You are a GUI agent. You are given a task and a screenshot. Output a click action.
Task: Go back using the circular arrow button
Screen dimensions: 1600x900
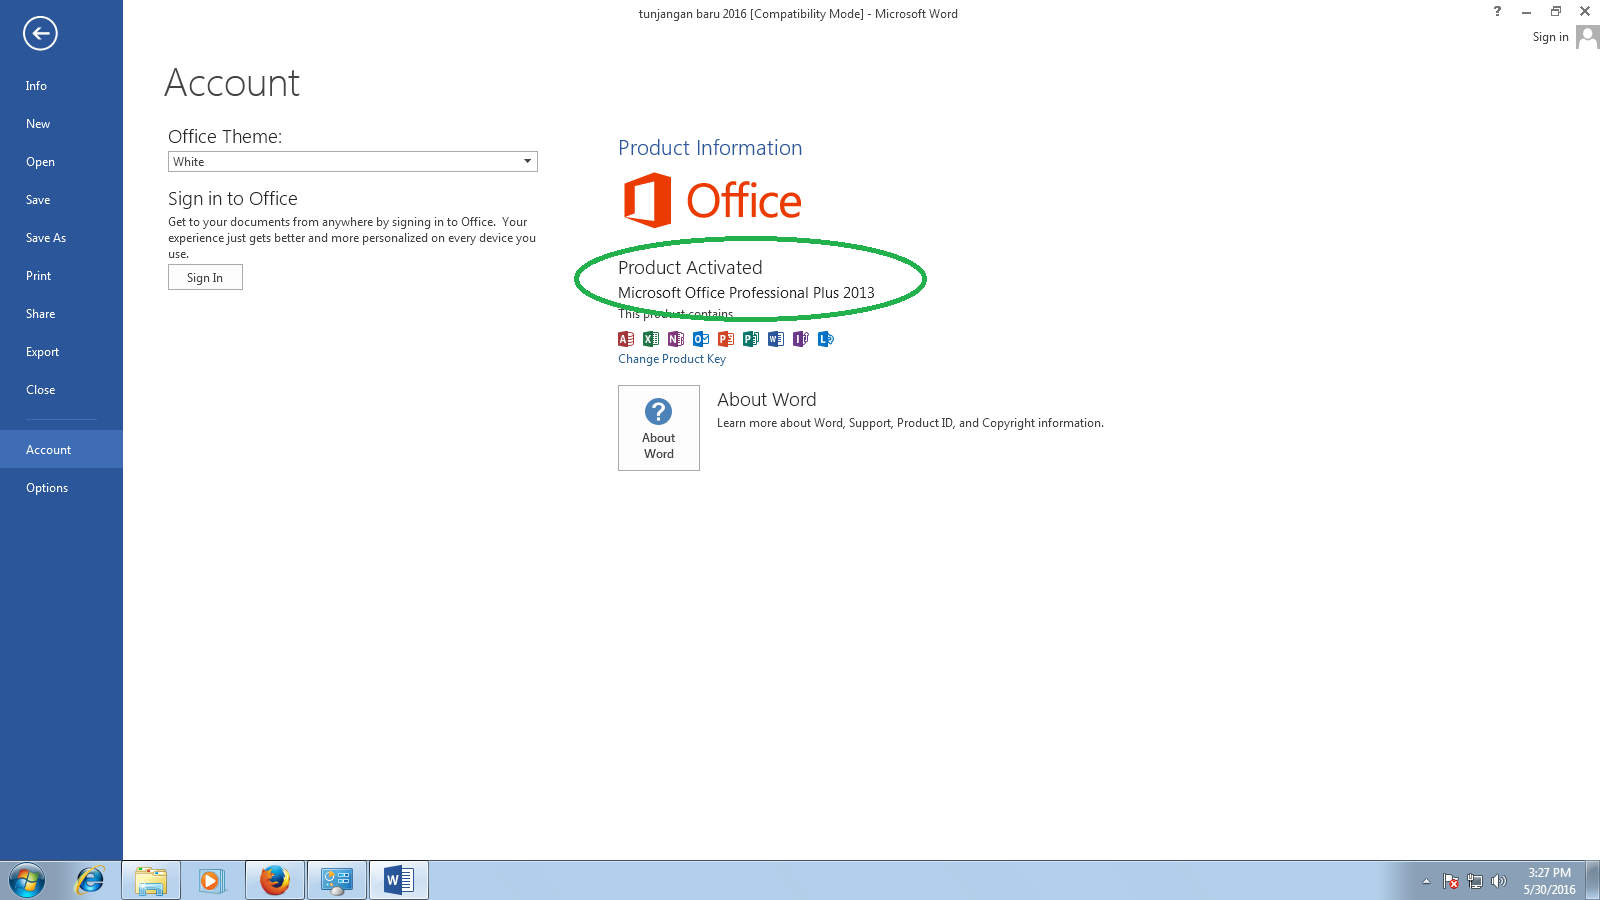(40, 33)
